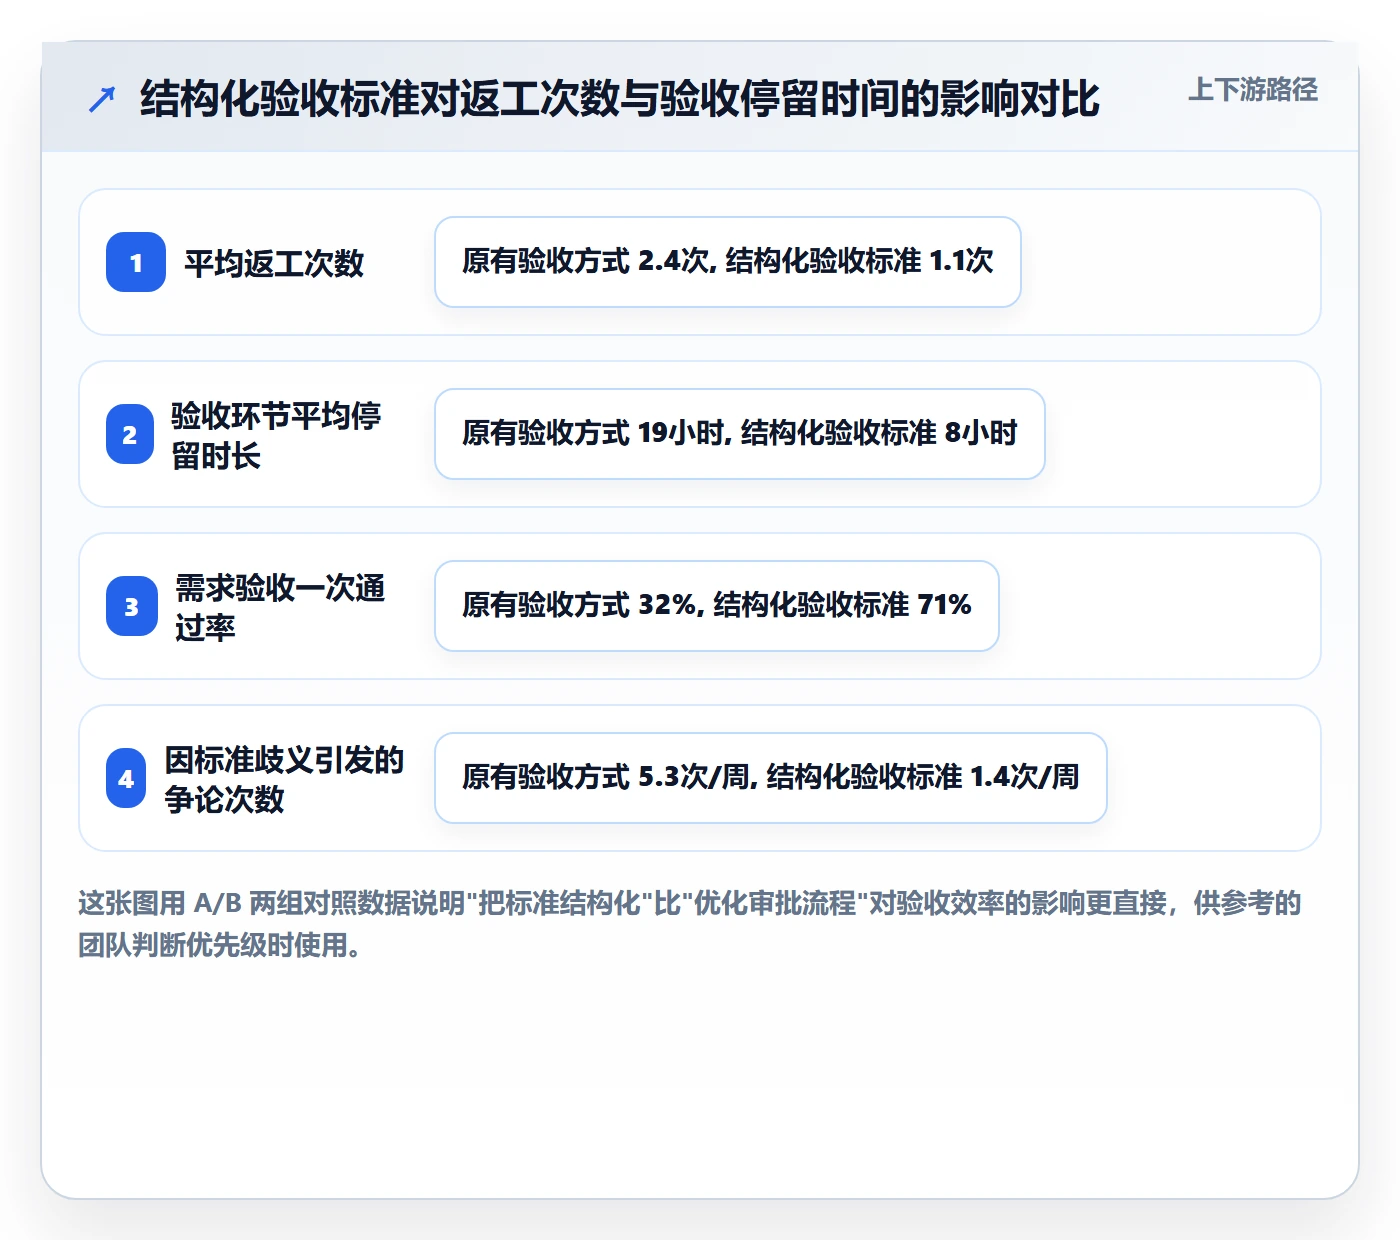Click the number 3 badge
The width and height of the screenshot is (1400, 1240).
132,606
